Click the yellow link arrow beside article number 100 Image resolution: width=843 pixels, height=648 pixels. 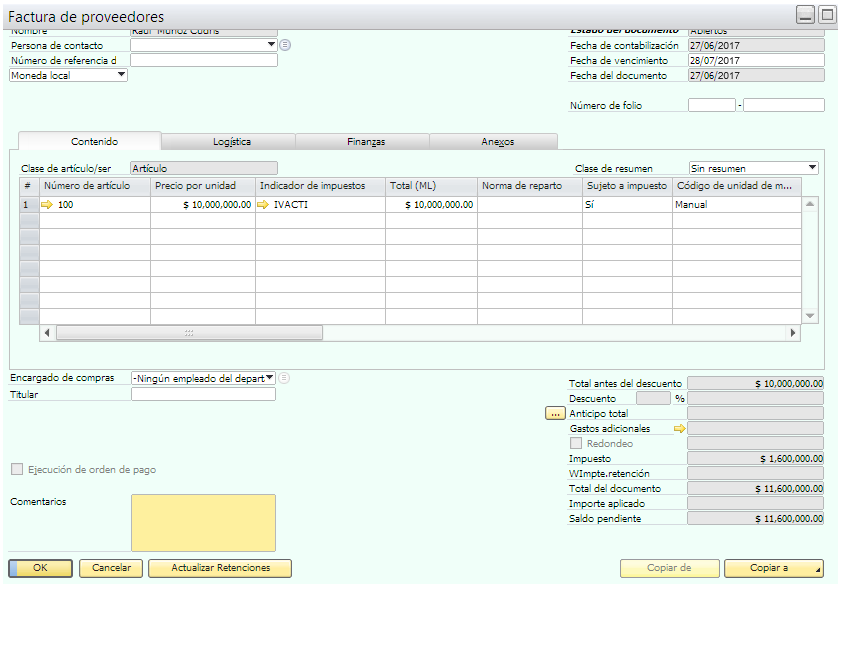click(x=46, y=205)
